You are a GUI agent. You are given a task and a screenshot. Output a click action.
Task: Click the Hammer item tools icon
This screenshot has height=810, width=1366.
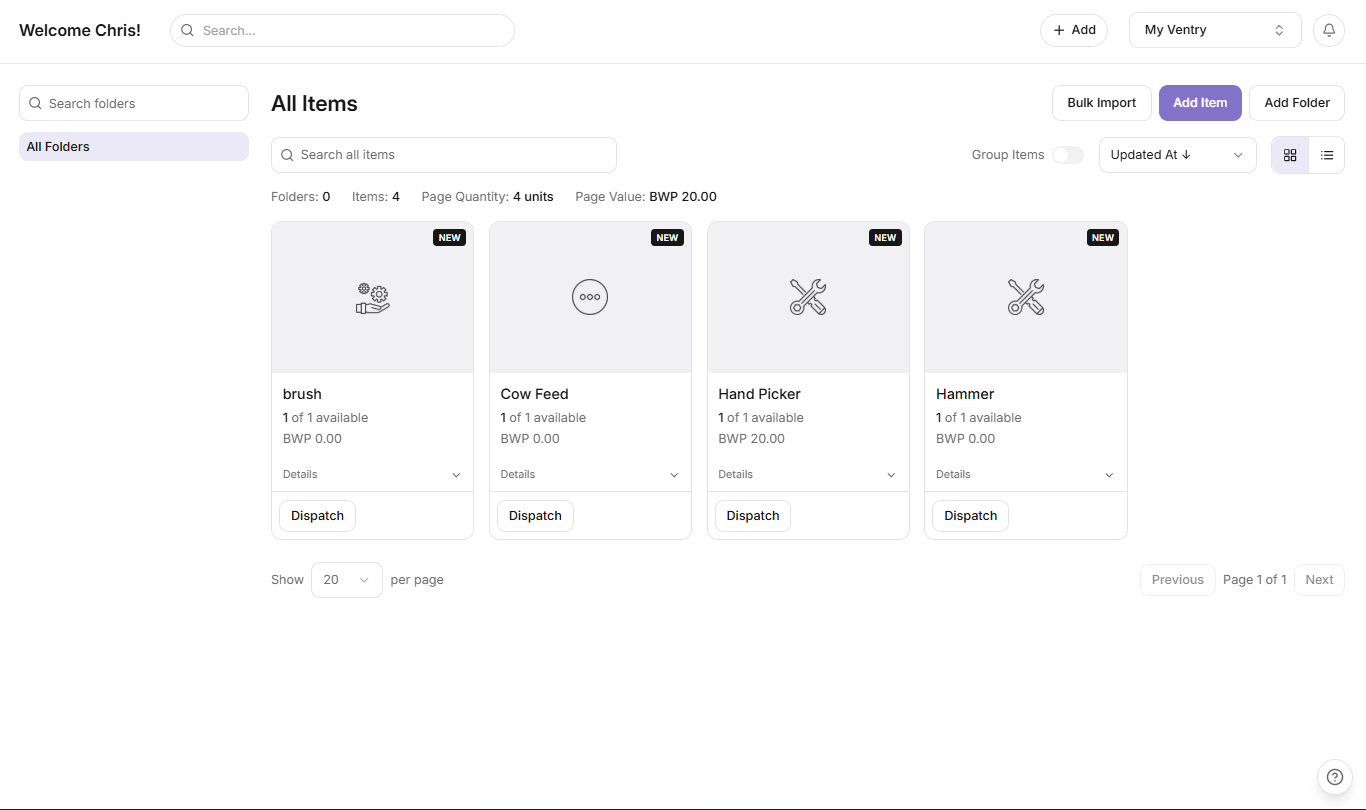point(1026,297)
